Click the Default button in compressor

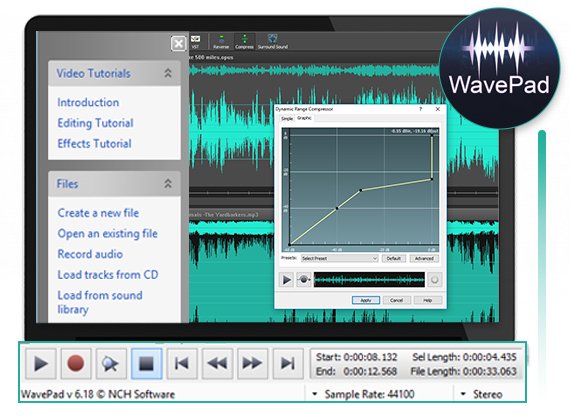[394, 259]
